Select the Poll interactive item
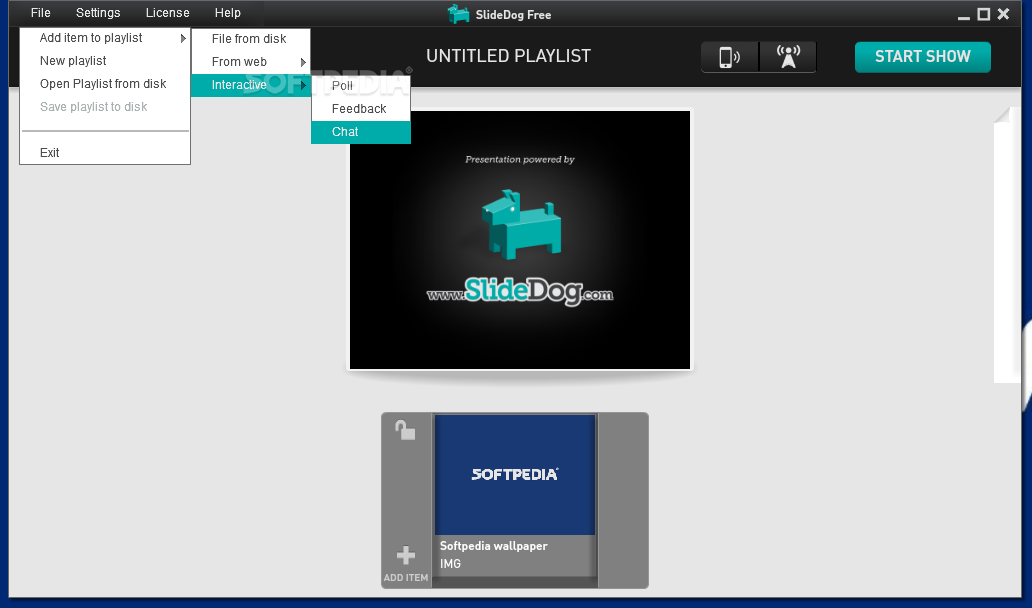This screenshot has height=608, width=1032. pyautogui.click(x=361, y=86)
